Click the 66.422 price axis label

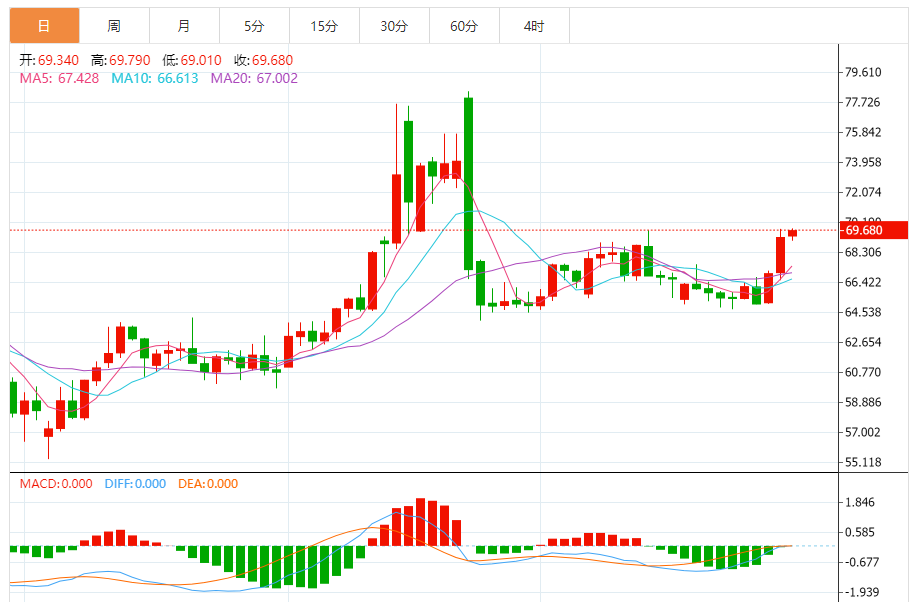click(863, 282)
